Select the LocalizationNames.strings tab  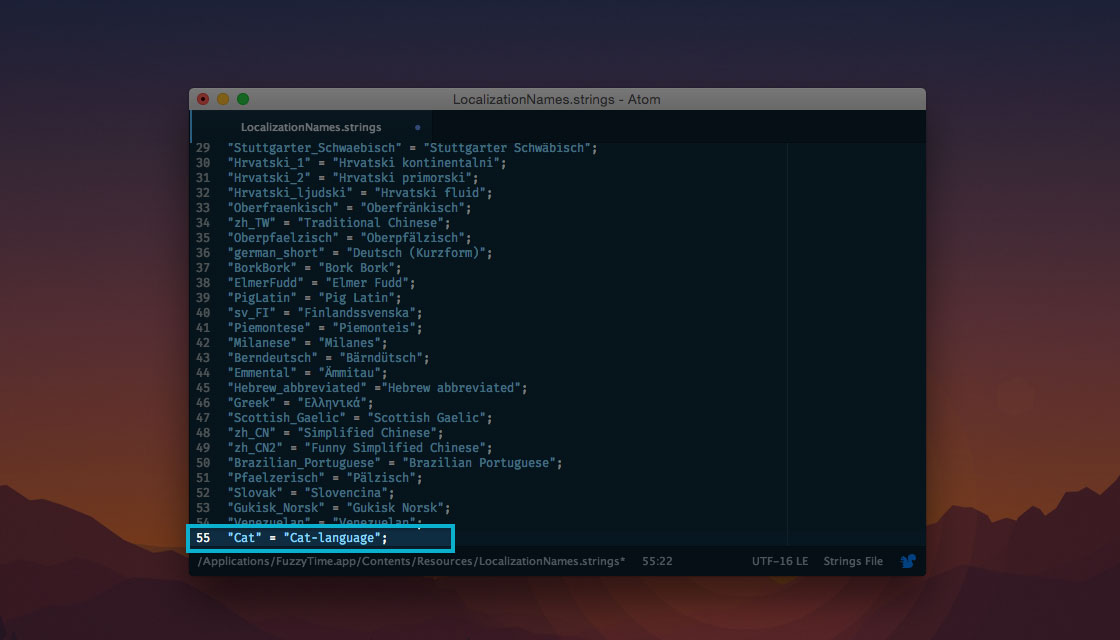click(311, 128)
